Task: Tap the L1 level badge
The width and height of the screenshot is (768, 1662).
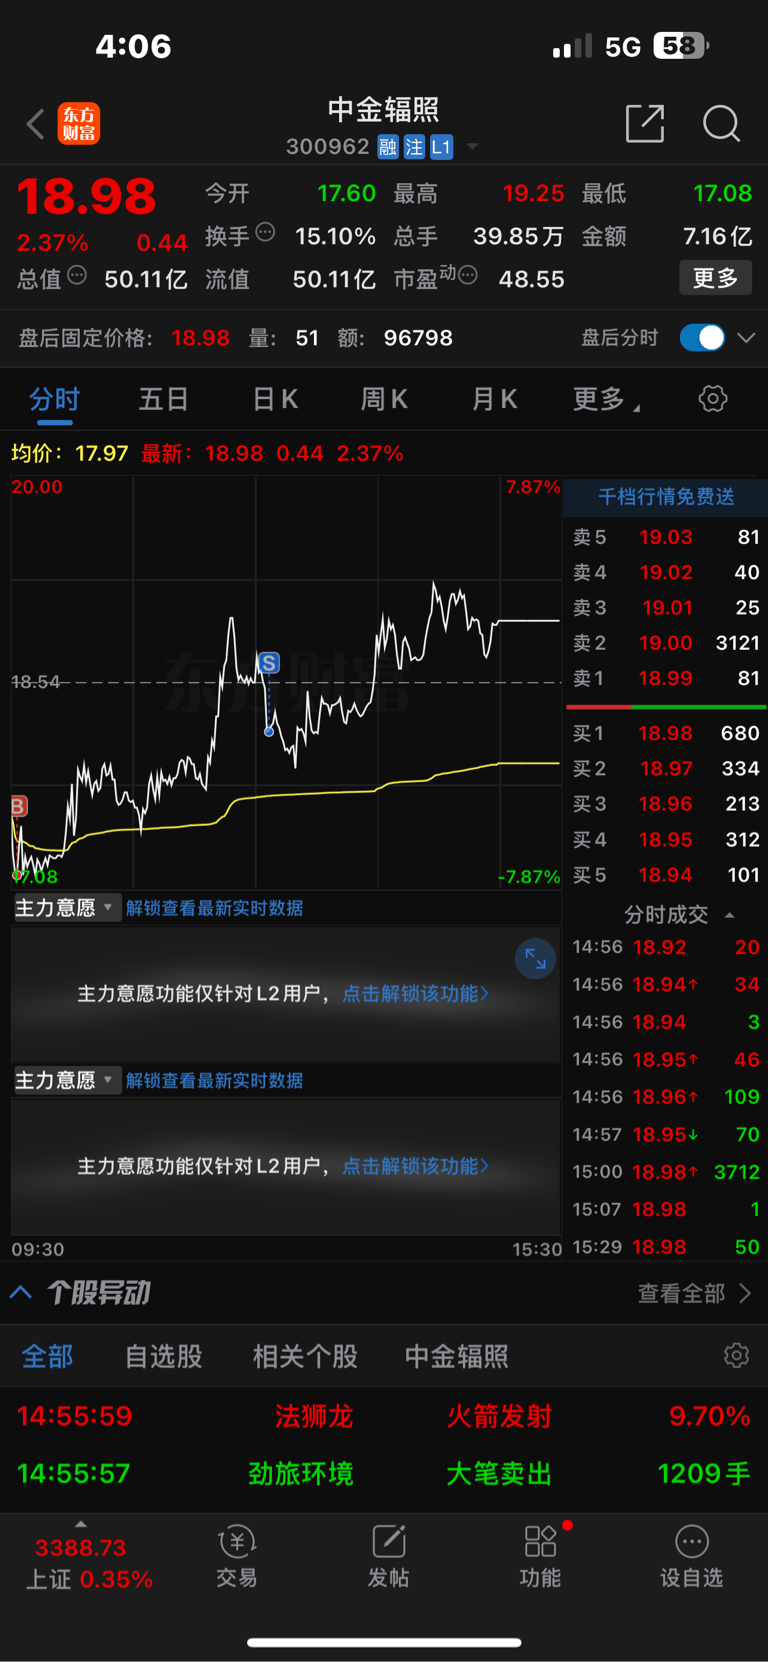Action: [x=441, y=147]
